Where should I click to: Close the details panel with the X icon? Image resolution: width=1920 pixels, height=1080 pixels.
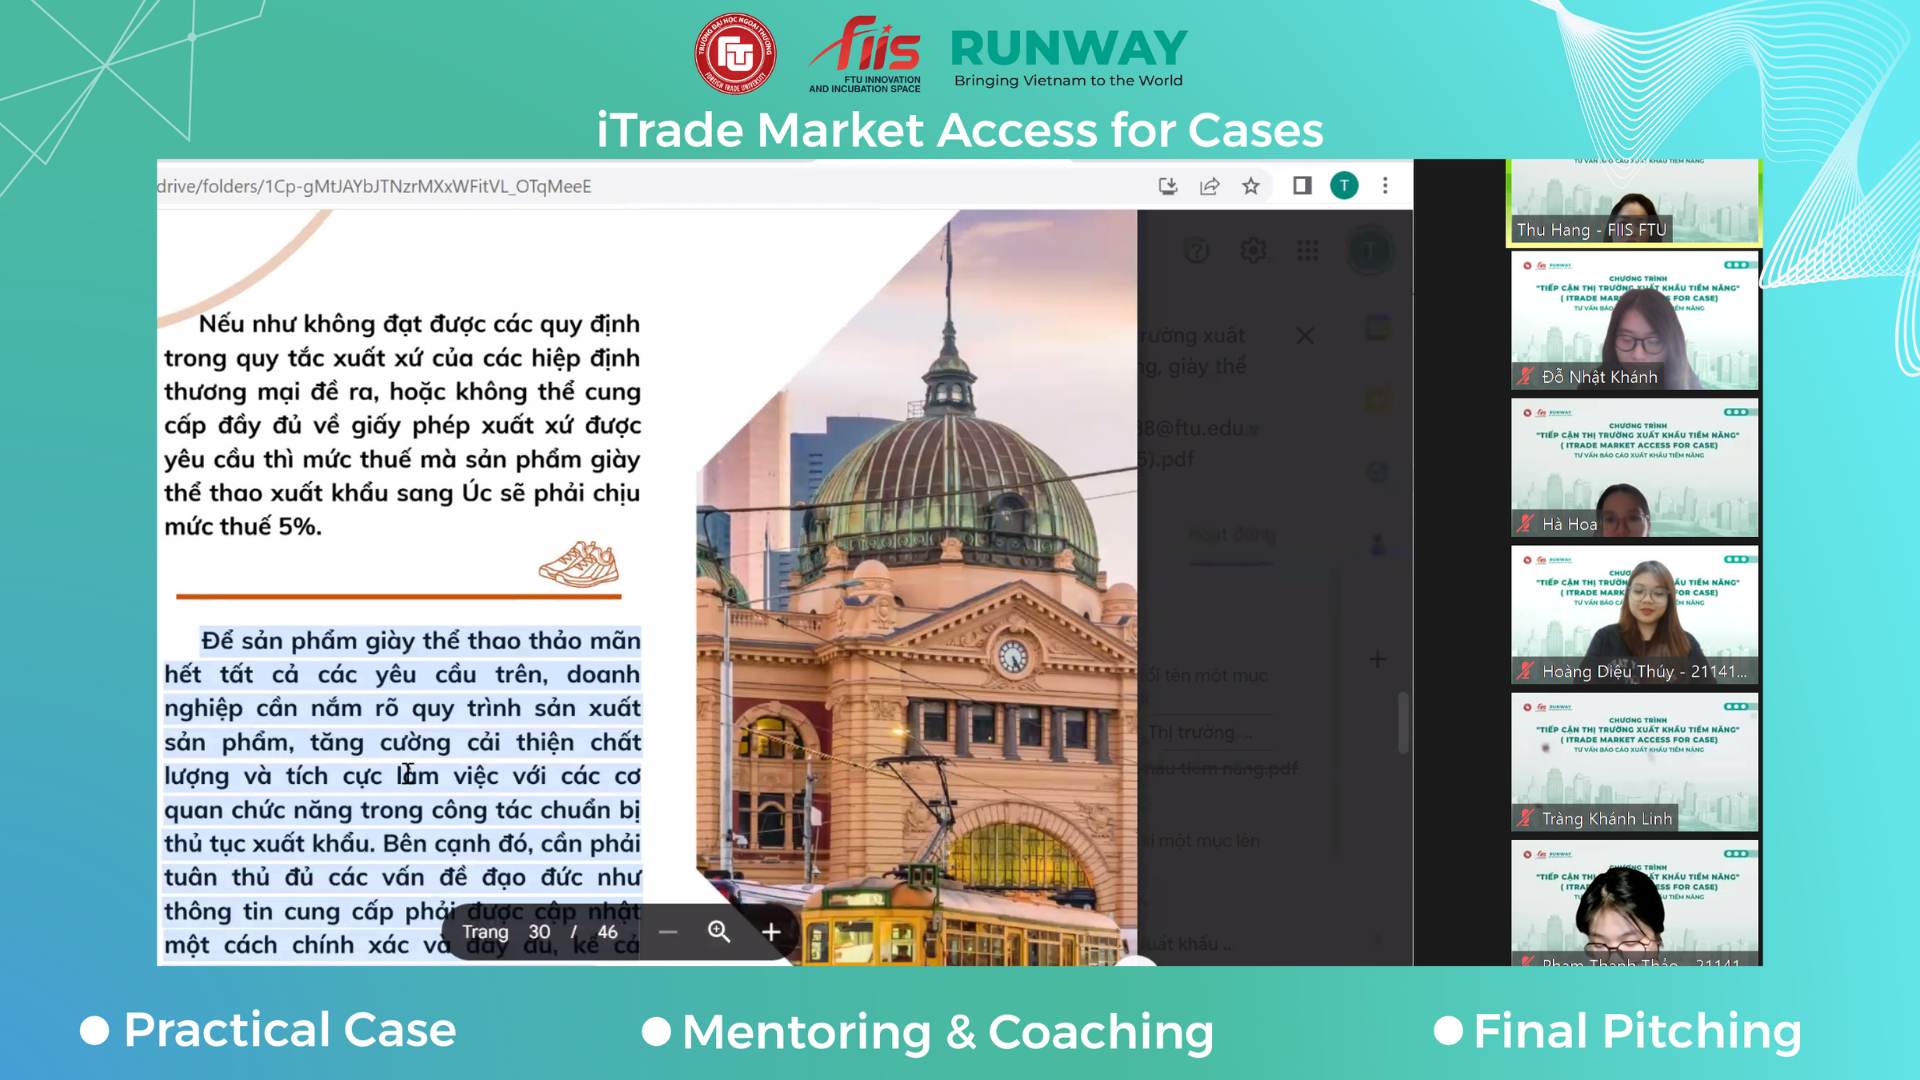(x=1305, y=336)
